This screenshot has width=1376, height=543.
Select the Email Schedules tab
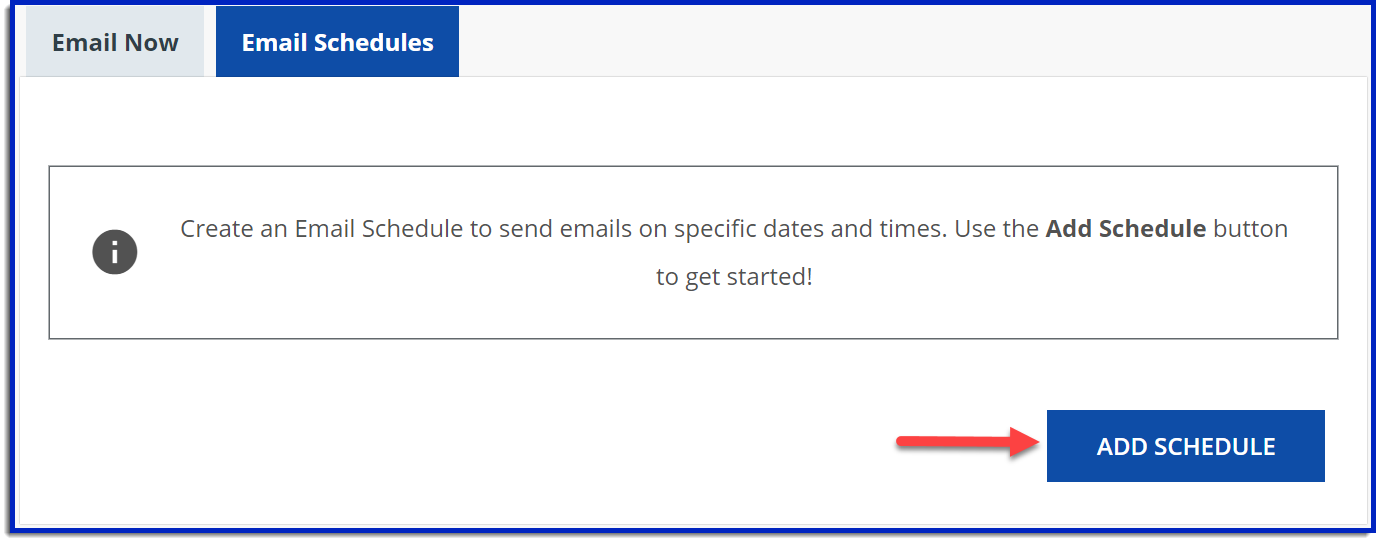click(x=337, y=43)
